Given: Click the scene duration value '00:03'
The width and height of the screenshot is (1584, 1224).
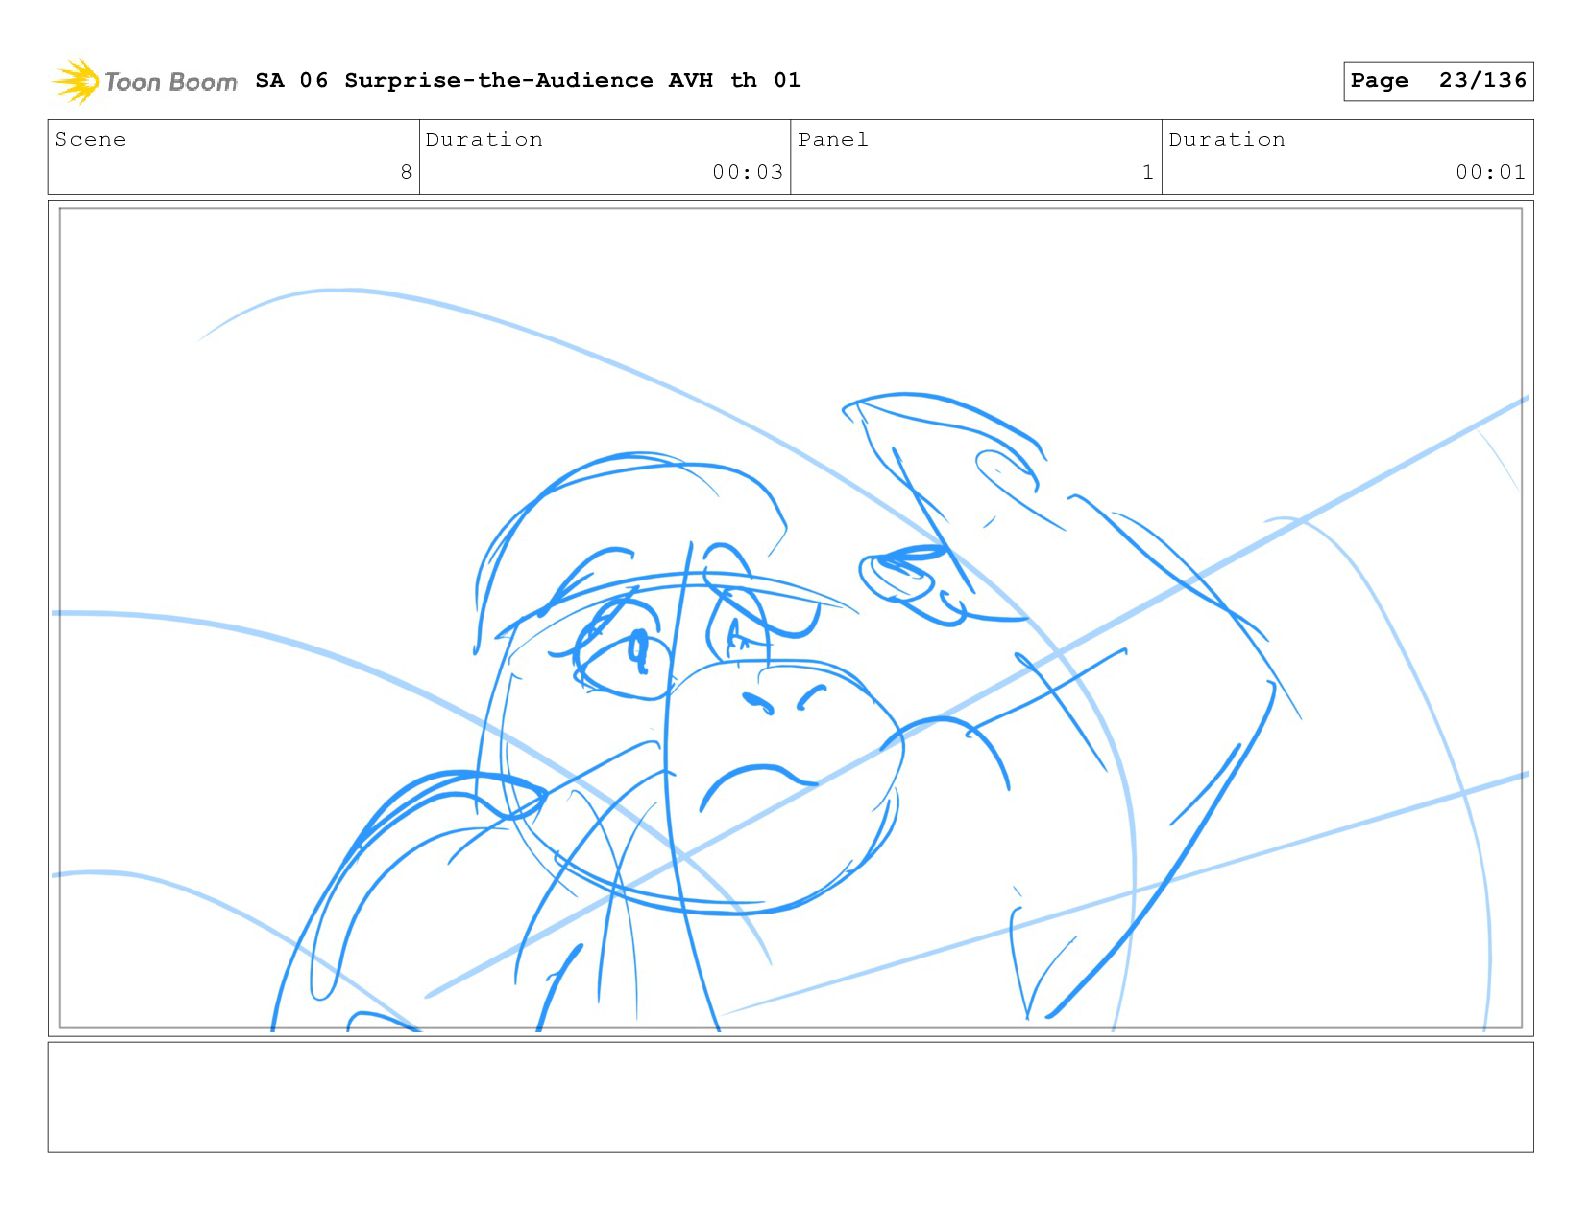Looking at the screenshot, I should point(747,172).
